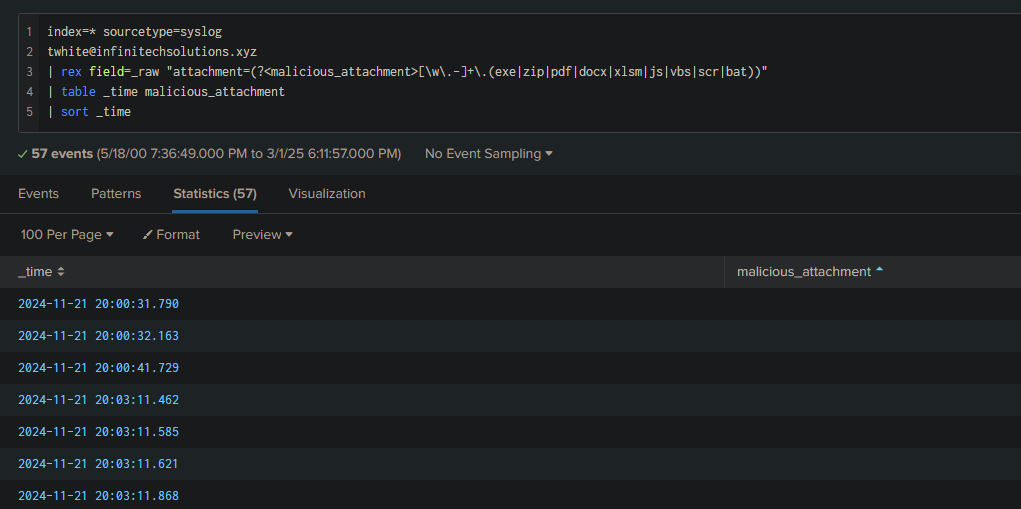Expand the 100 Per Page dropdown

coord(67,234)
